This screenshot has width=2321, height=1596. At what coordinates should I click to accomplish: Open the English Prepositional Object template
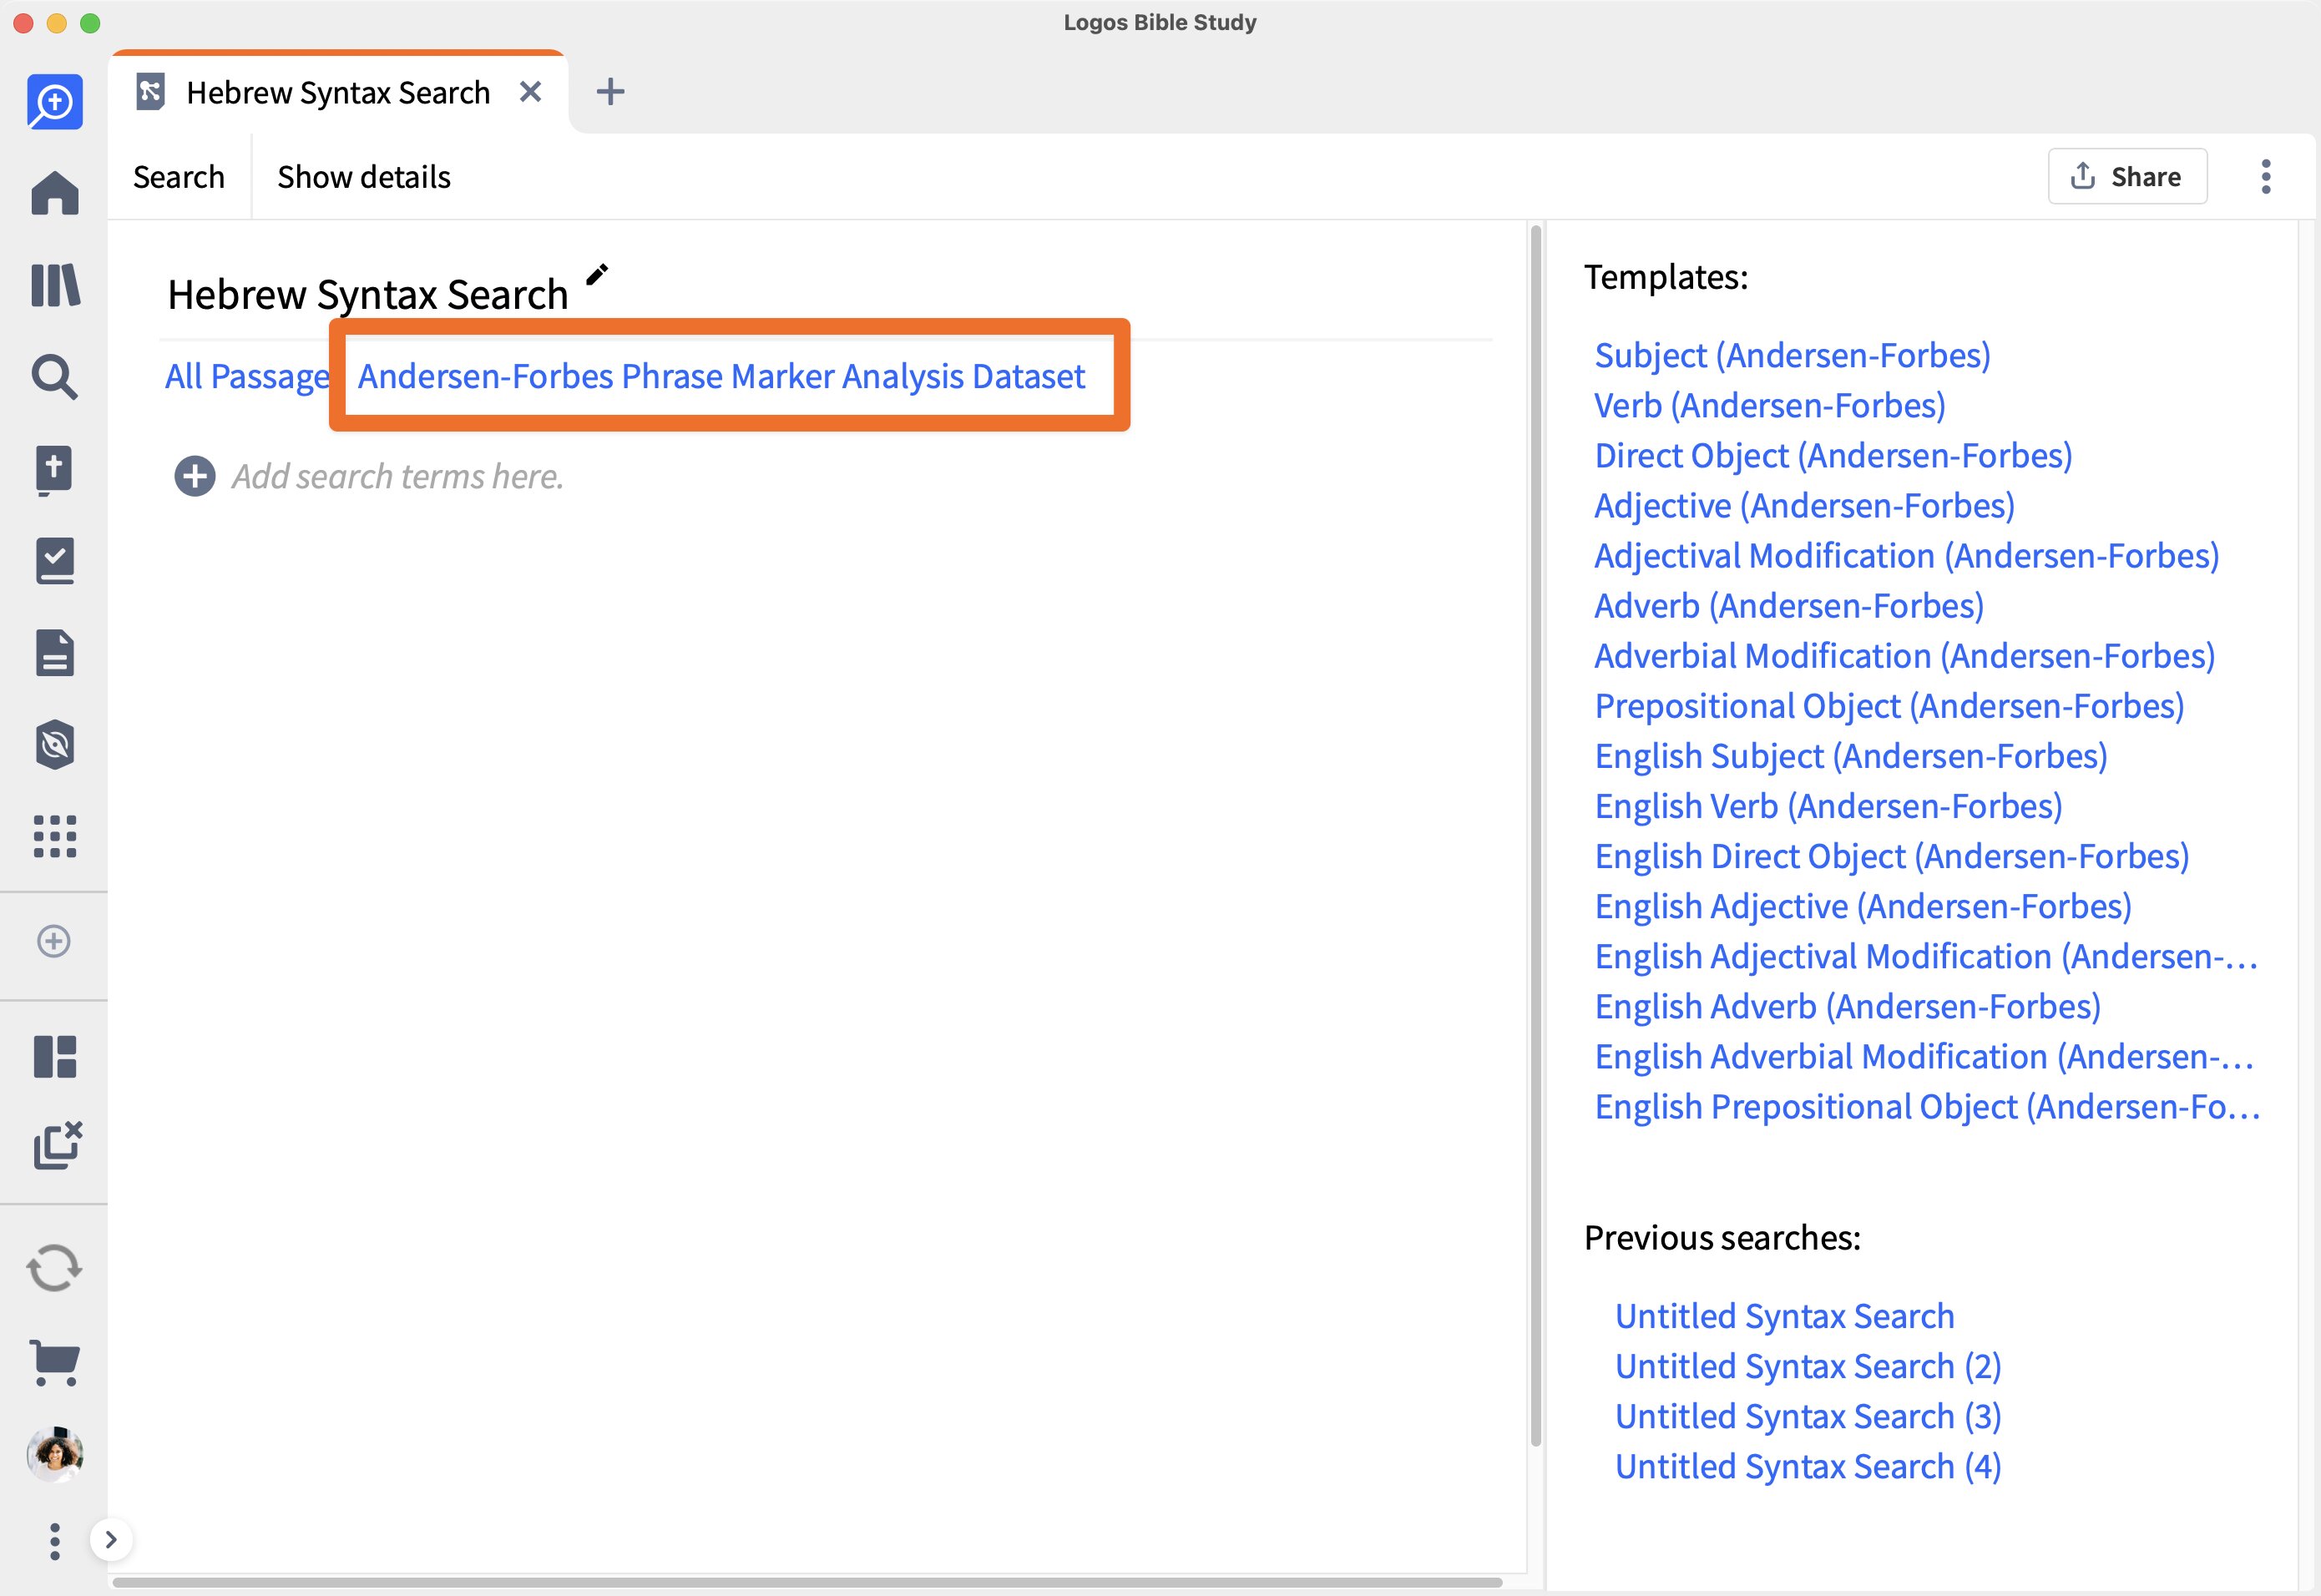pos(1927,1106)
